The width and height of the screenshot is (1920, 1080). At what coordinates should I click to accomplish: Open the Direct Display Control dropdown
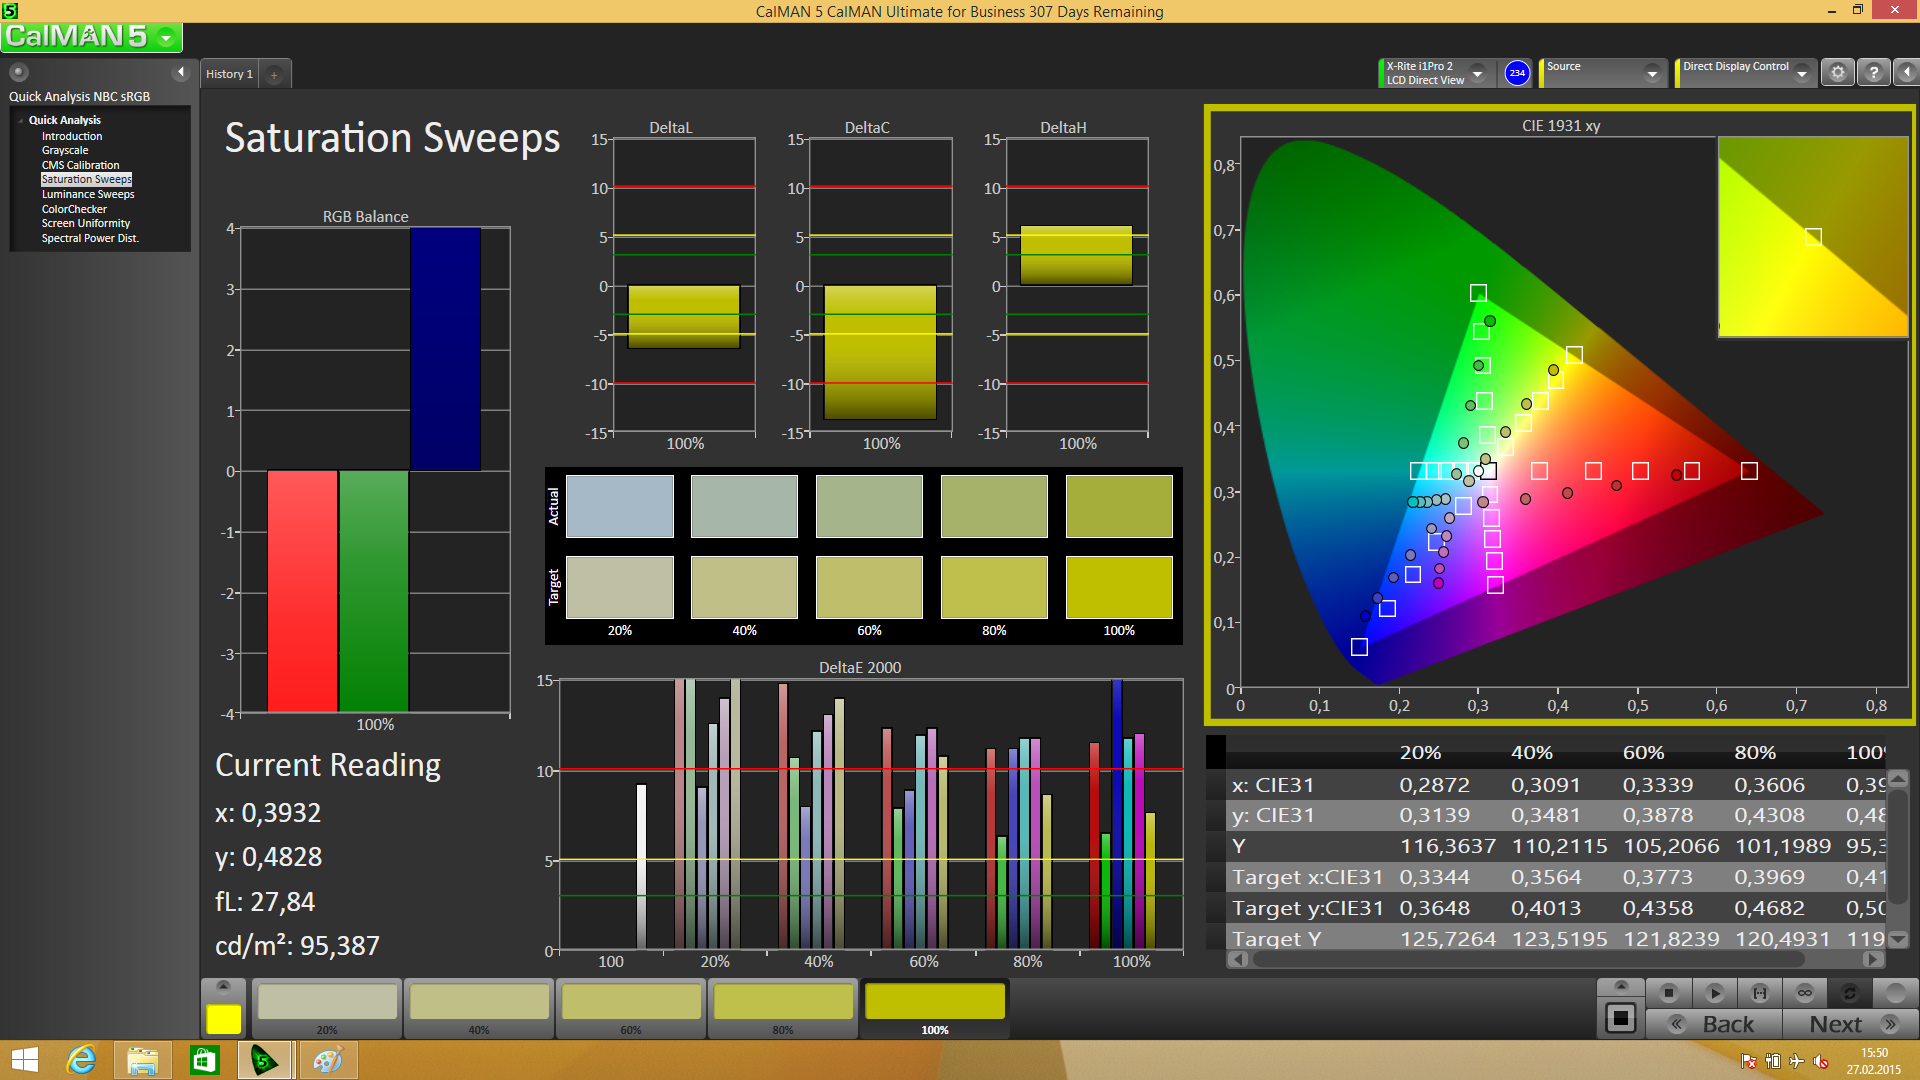1802,73
